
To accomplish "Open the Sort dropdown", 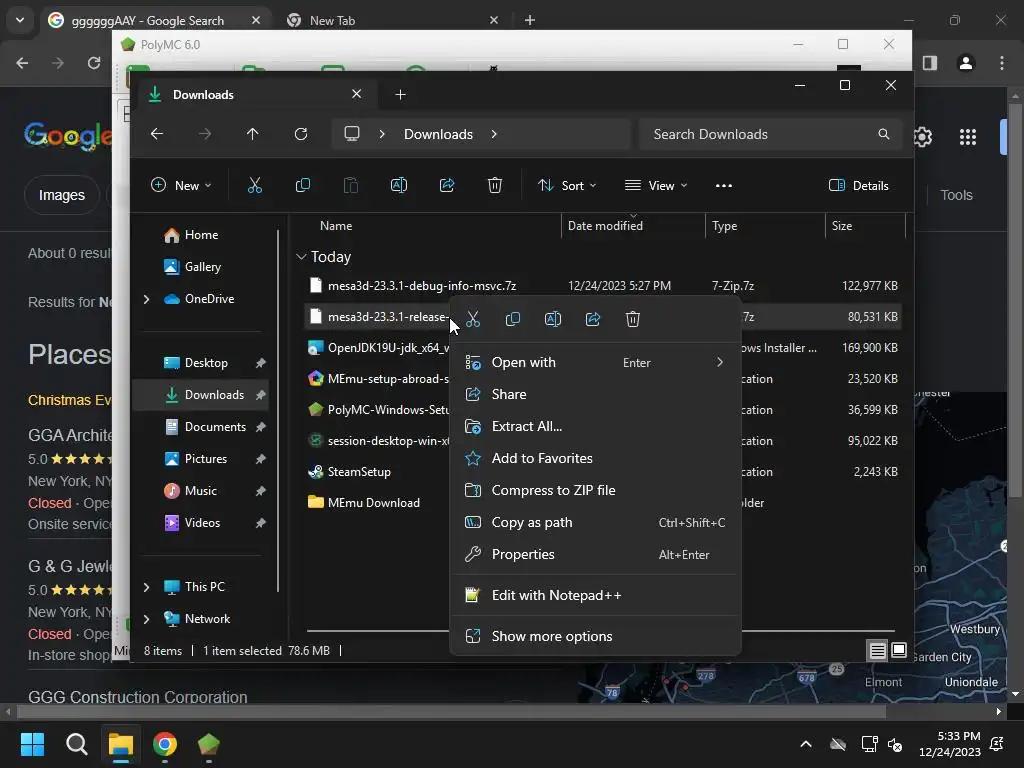I will [x=566, y=185].
